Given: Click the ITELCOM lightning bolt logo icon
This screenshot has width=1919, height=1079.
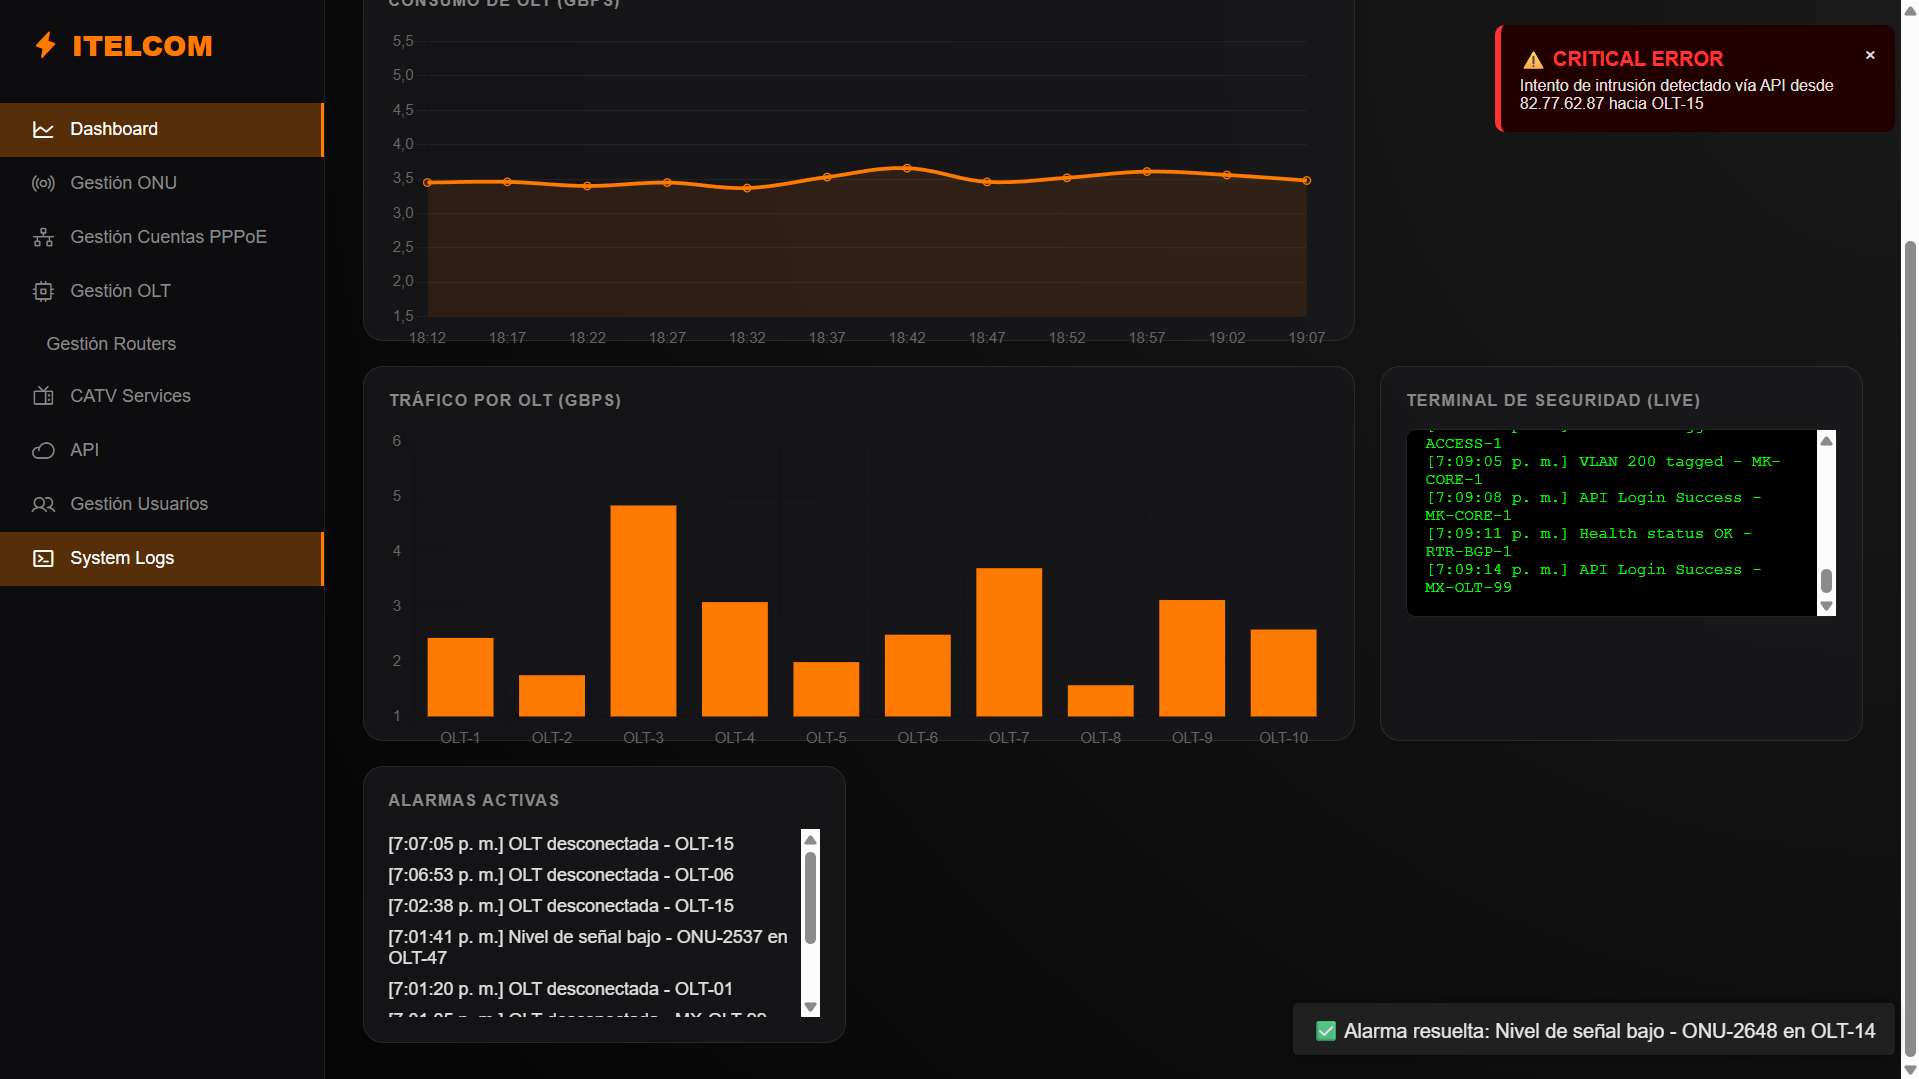Looking at the screenshot, I should point(45,45).
